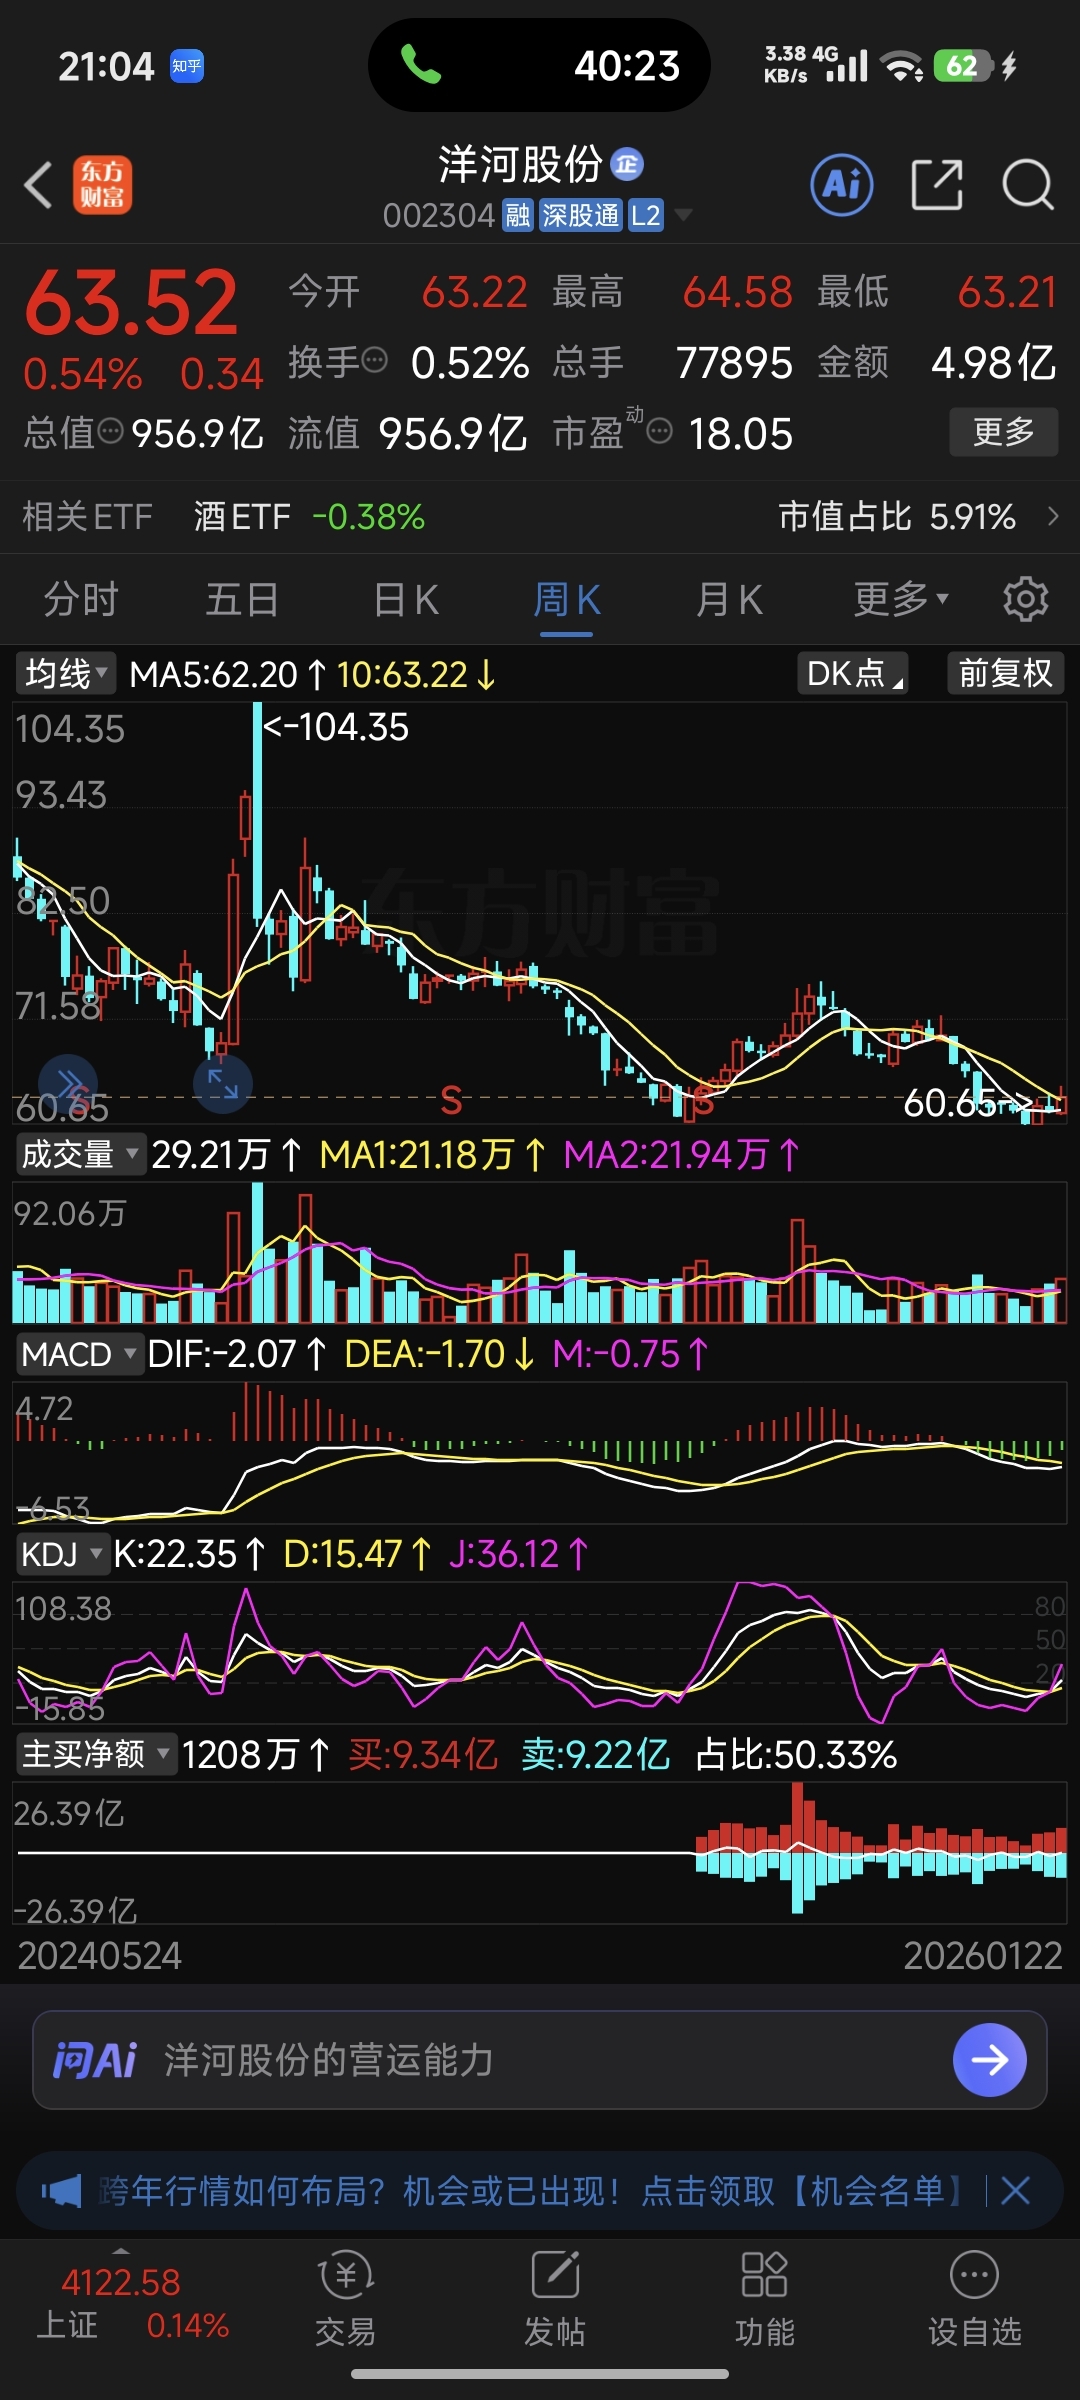
Task: Open chart settings gear icon
Action: [1026, 599]
